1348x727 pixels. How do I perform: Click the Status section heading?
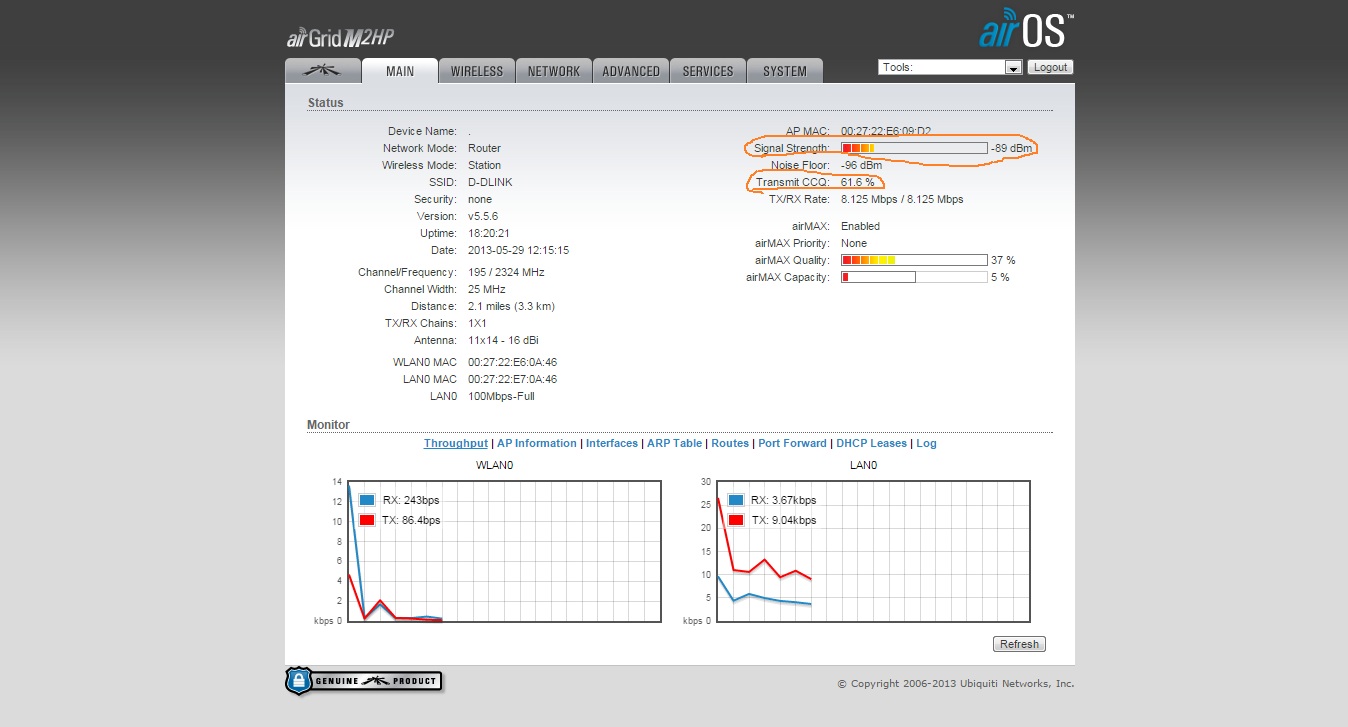coord(326,103)
